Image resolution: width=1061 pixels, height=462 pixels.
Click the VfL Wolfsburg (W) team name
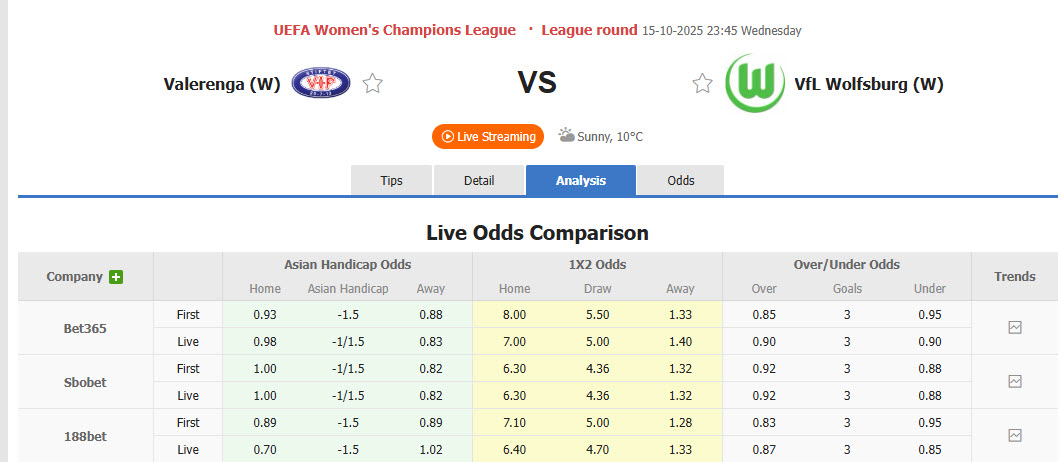click(x=869, y=84)
